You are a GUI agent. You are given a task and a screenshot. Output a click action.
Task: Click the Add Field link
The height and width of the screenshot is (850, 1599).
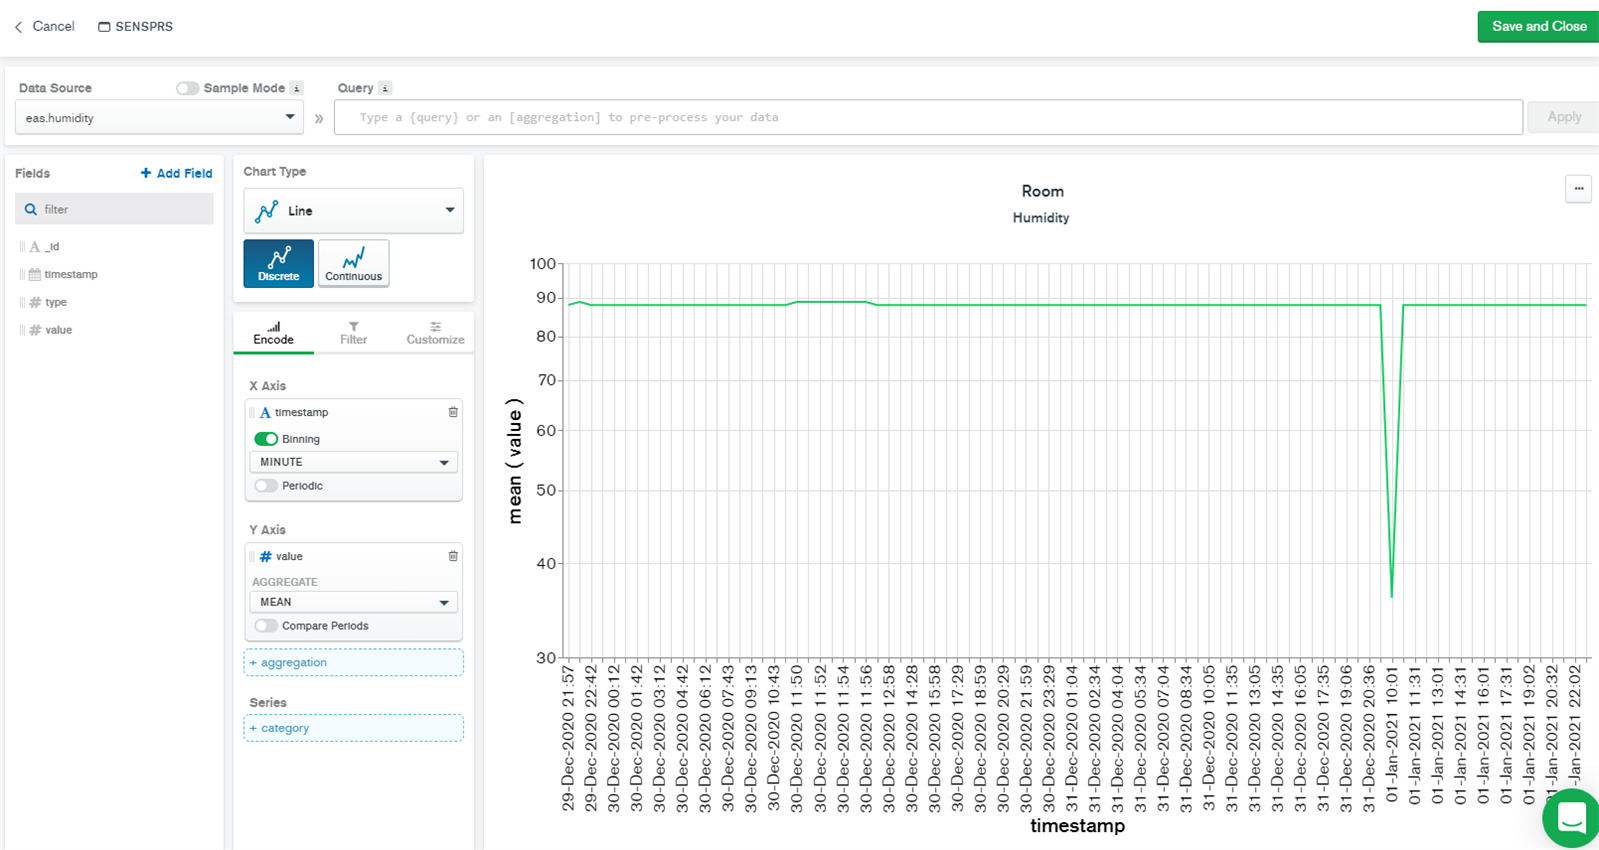click(x=176, y=173)
